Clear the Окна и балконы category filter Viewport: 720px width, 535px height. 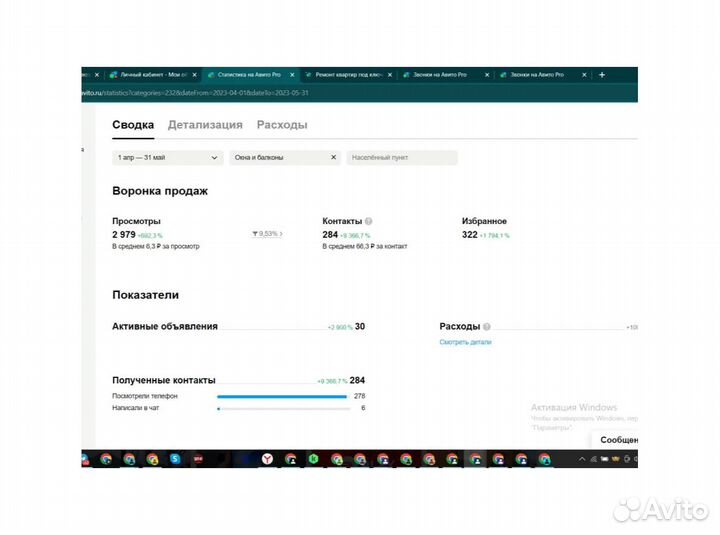333,158
